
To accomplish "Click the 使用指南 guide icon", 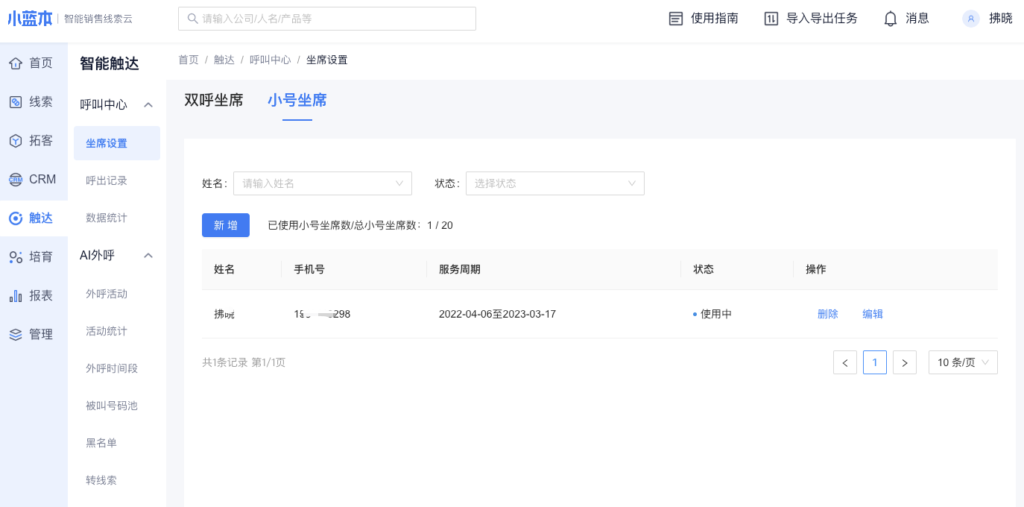I will (676, 18).
